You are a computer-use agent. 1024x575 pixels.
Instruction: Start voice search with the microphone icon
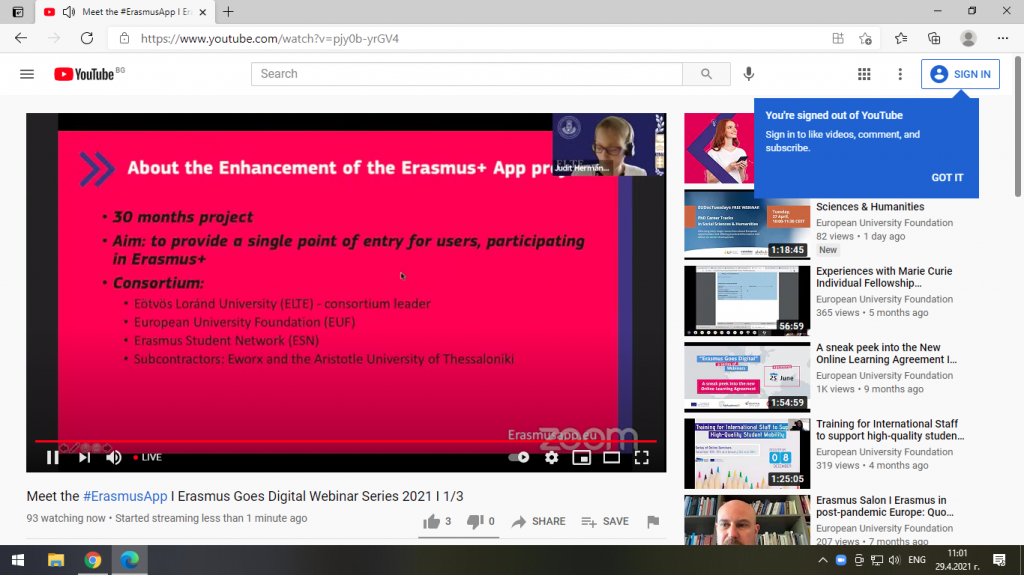(x=748, y=74)
